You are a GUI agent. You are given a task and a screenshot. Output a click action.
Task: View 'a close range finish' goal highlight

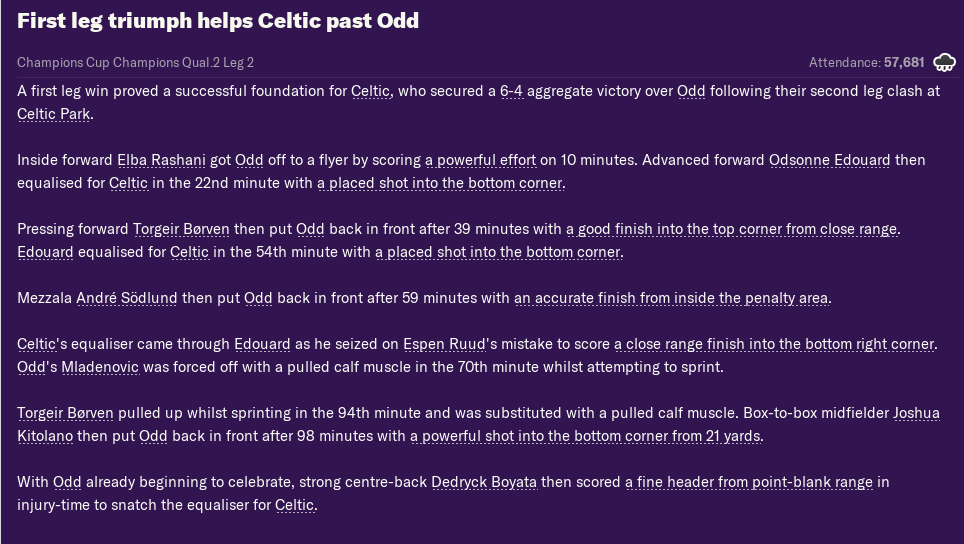(774, 344)
